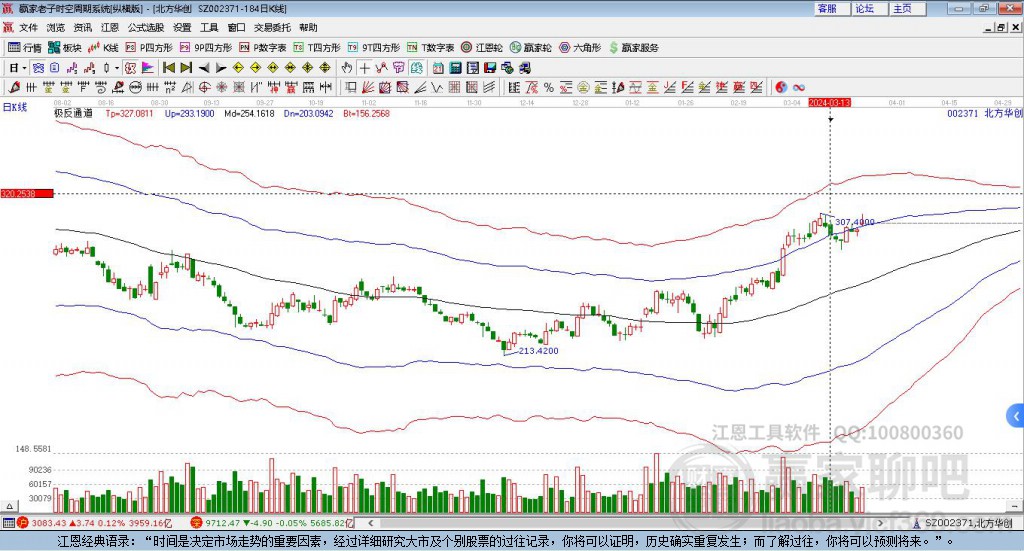Open 赢家服务 with the dollar icon
1024x551 pixels.
[633, 48]
